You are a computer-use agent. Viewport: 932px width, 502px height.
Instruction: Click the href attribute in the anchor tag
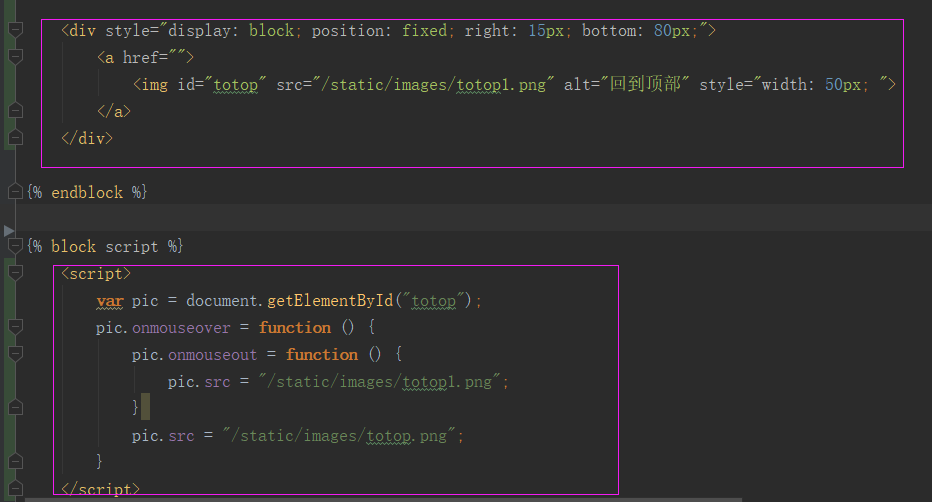(x=142, y=58)
